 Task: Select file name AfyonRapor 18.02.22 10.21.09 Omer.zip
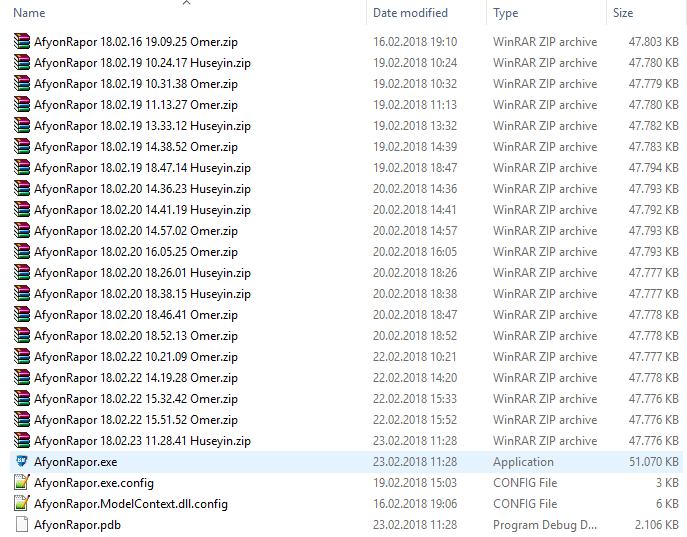point(136,357)
